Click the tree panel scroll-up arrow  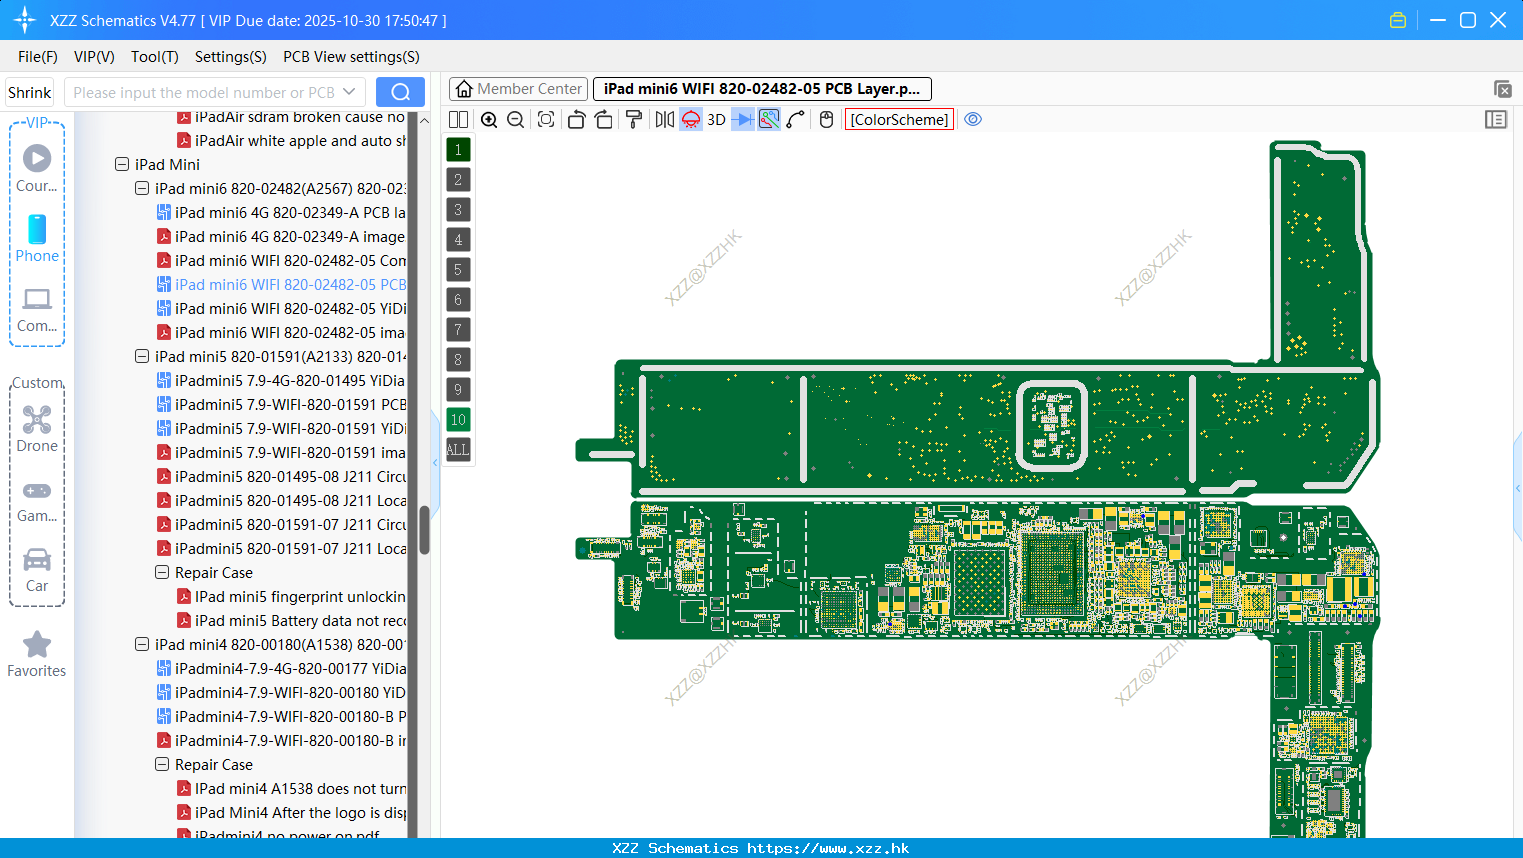424,120
